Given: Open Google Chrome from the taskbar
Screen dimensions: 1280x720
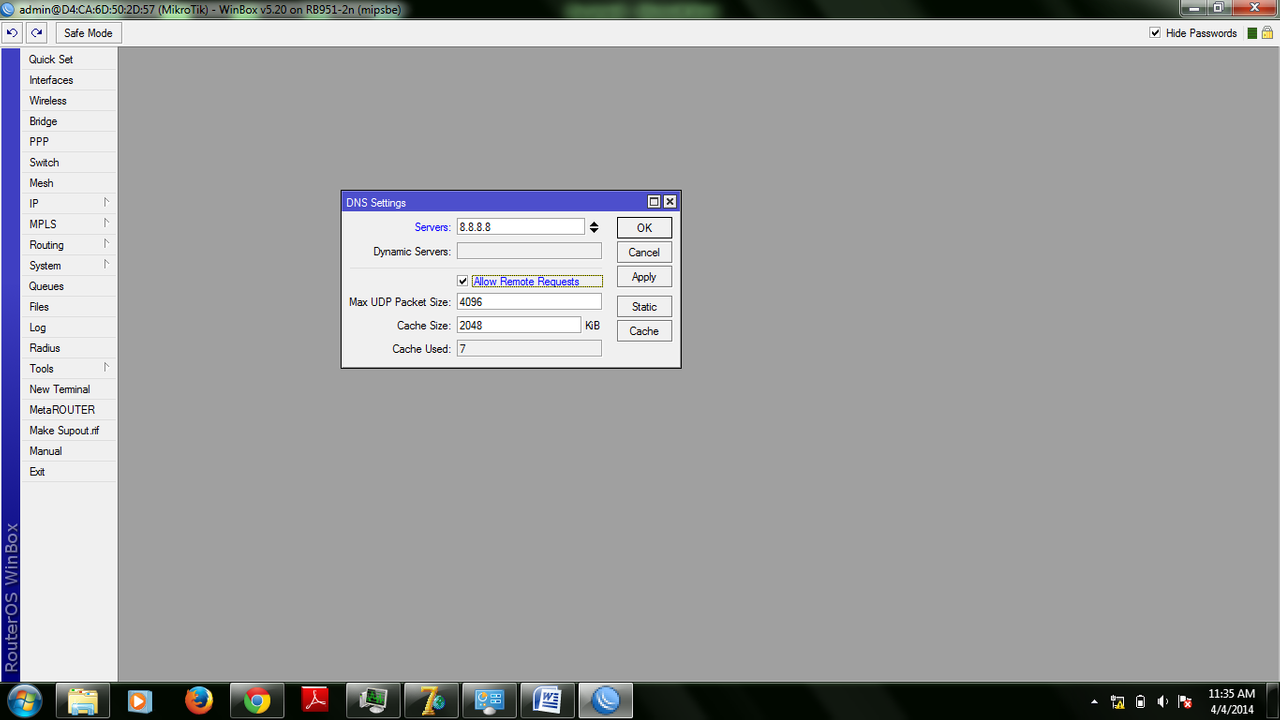Looking at the screenshot, I should 257,702.
